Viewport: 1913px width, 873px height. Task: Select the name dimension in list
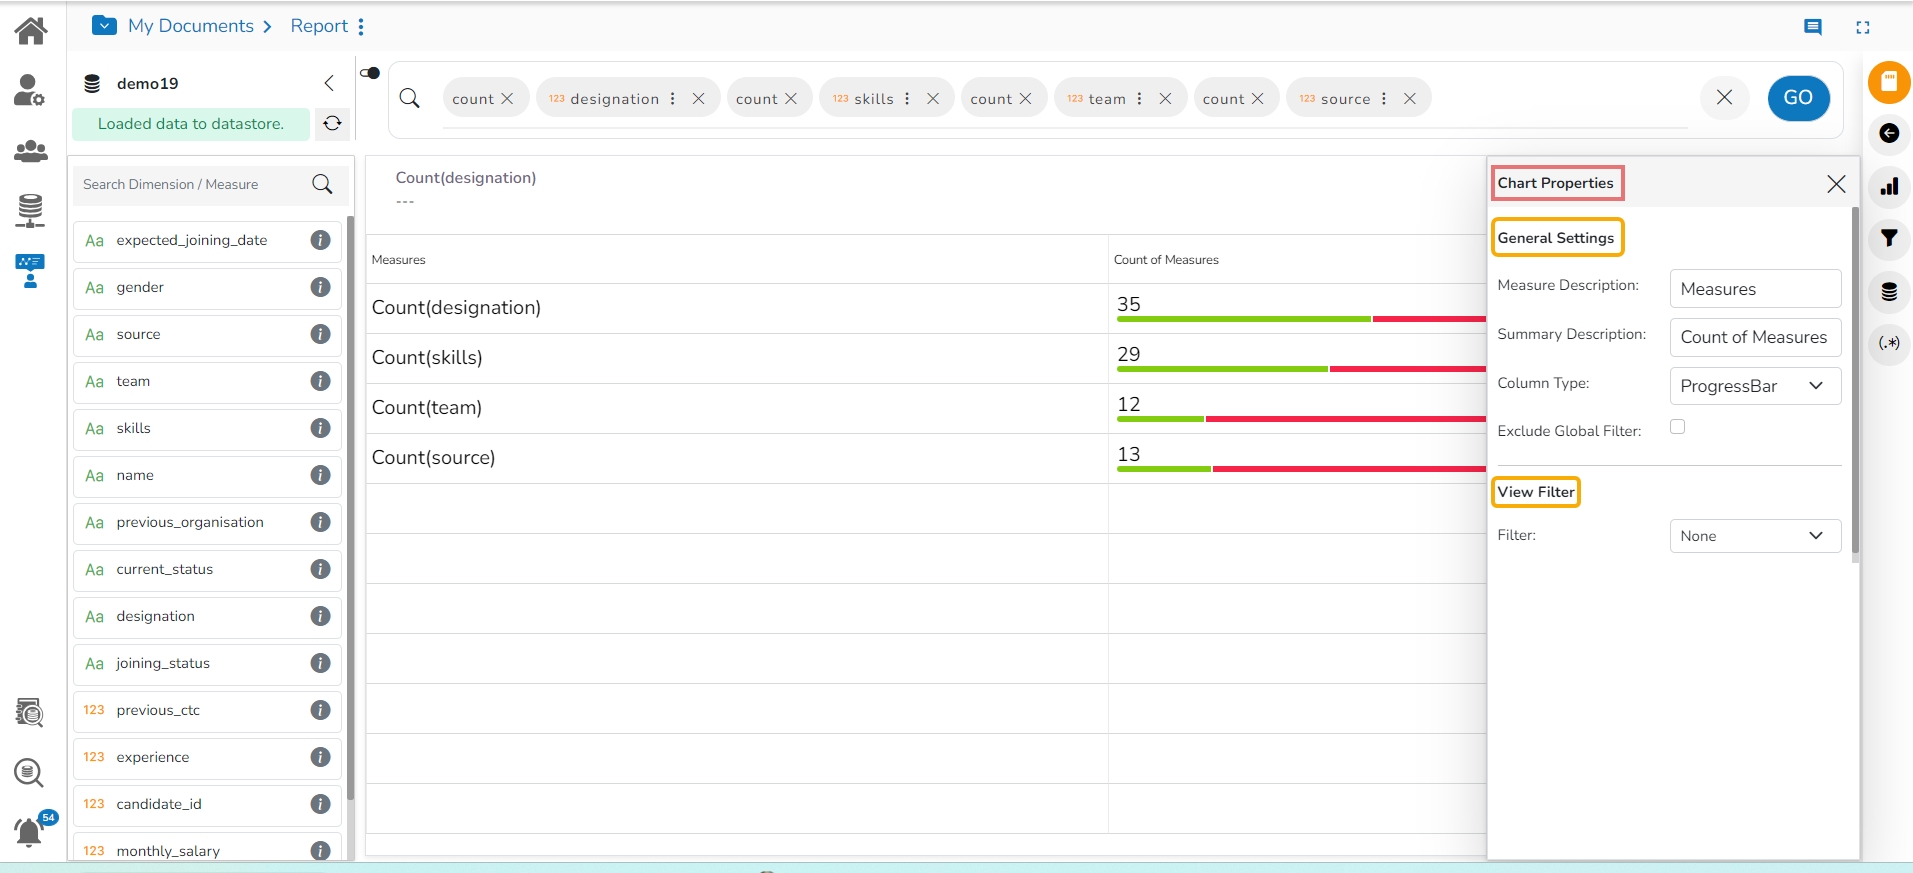[207, 475]
